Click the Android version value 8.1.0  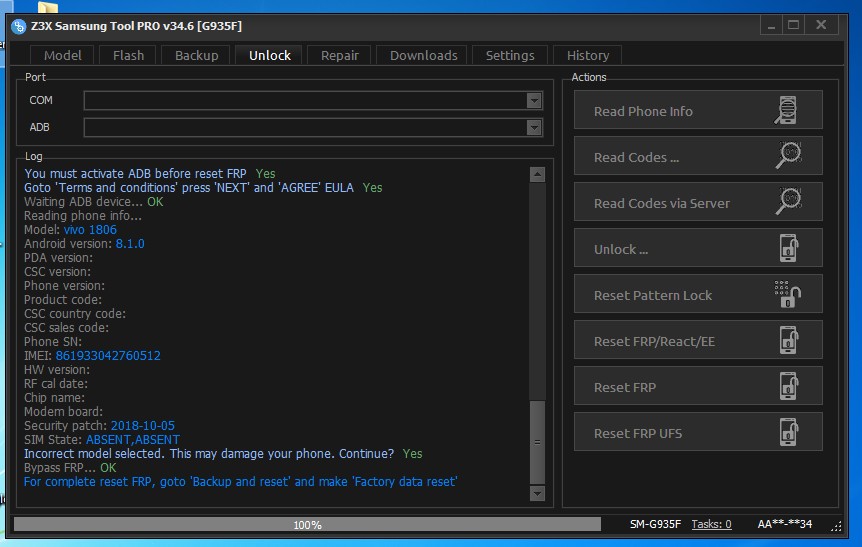click(130, 244)
